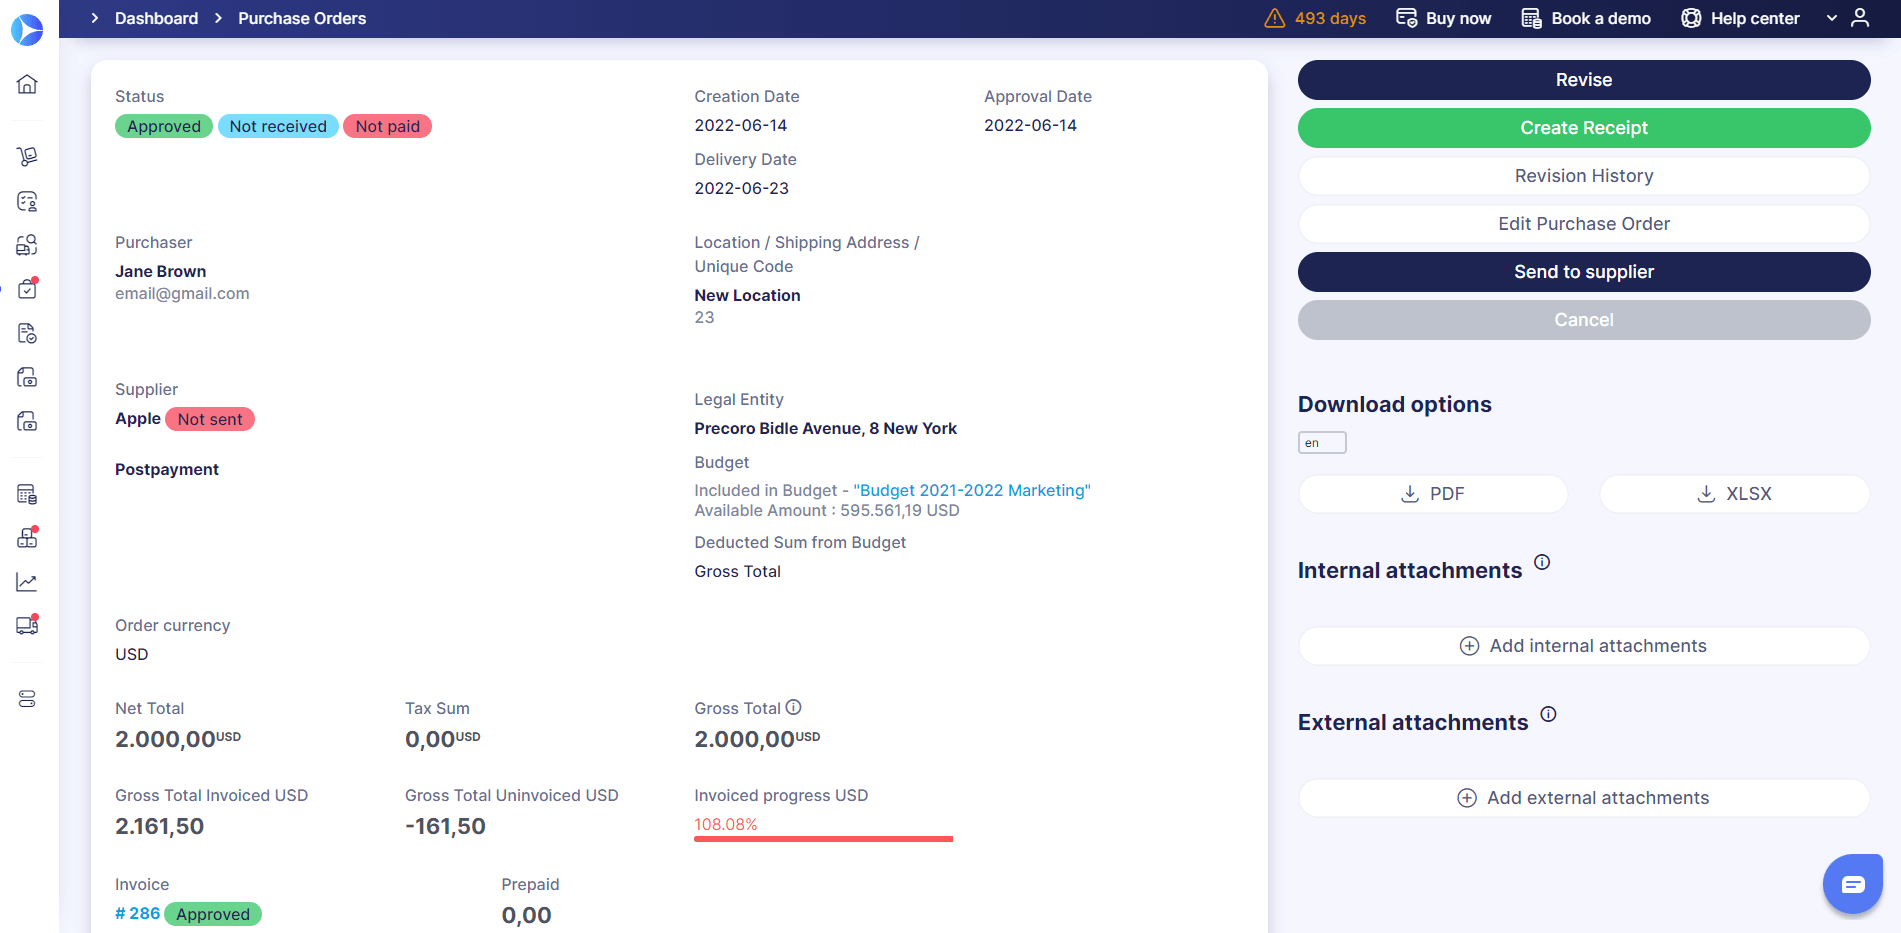Open the chat bubble in bottom corner
This screenshot has width=1901, height=933.
[1852, 883]
